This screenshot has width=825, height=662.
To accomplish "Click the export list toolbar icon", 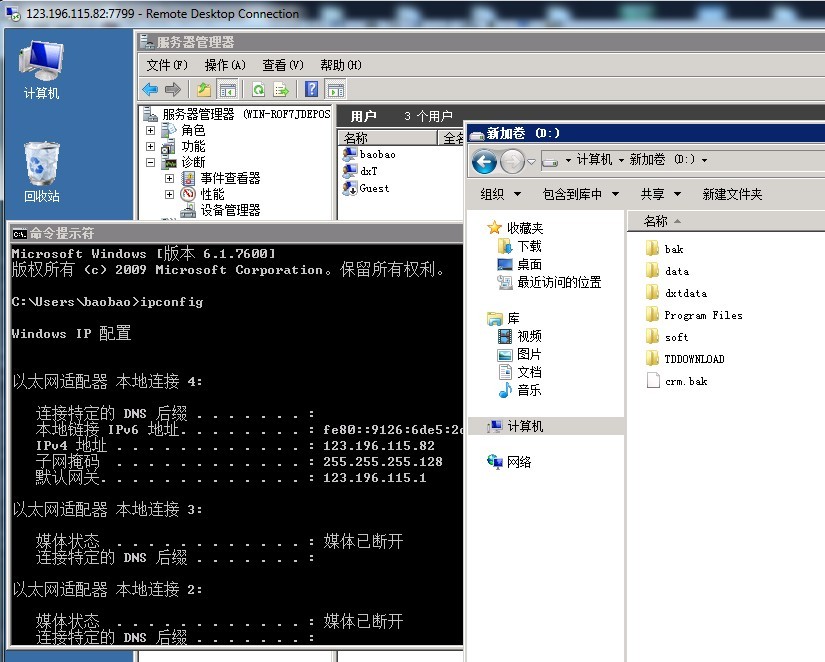I will (x=281, y=89).
